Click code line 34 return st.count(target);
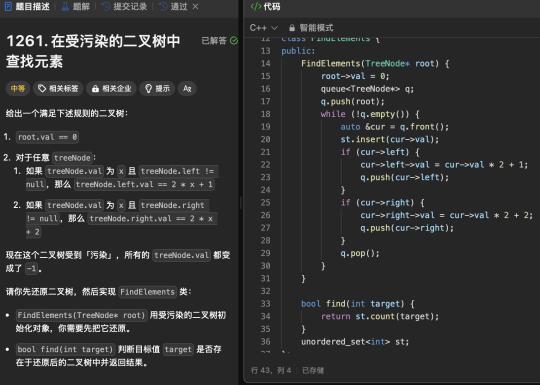 point(380,316)
